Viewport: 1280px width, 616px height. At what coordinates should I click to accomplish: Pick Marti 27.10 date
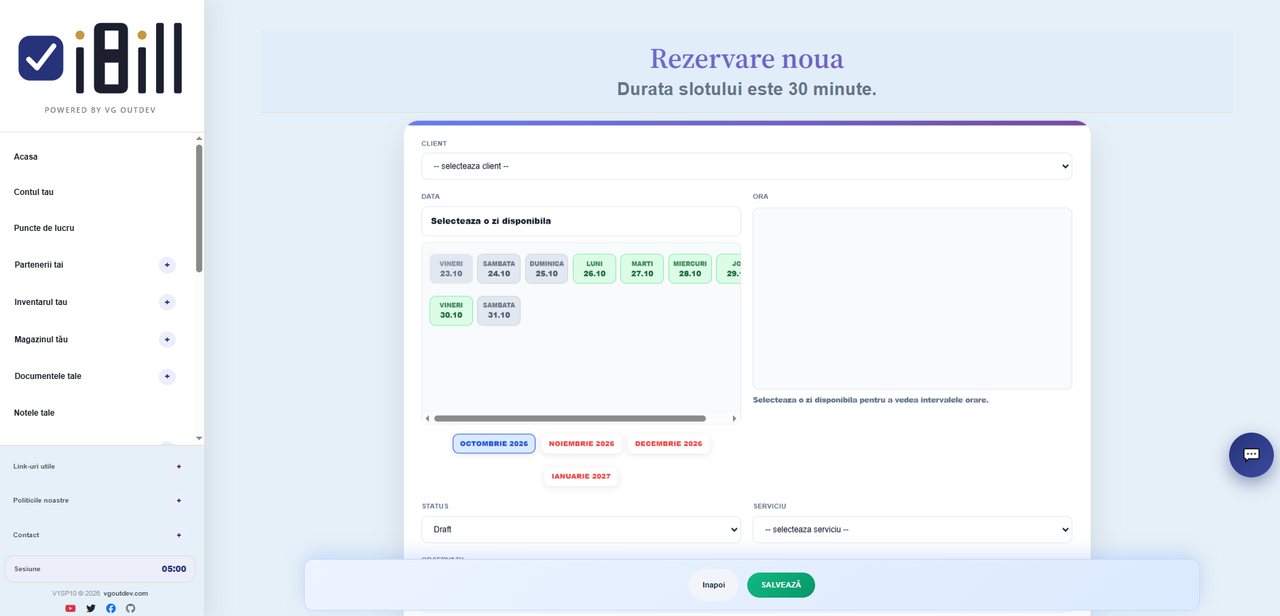click(642, 269)
